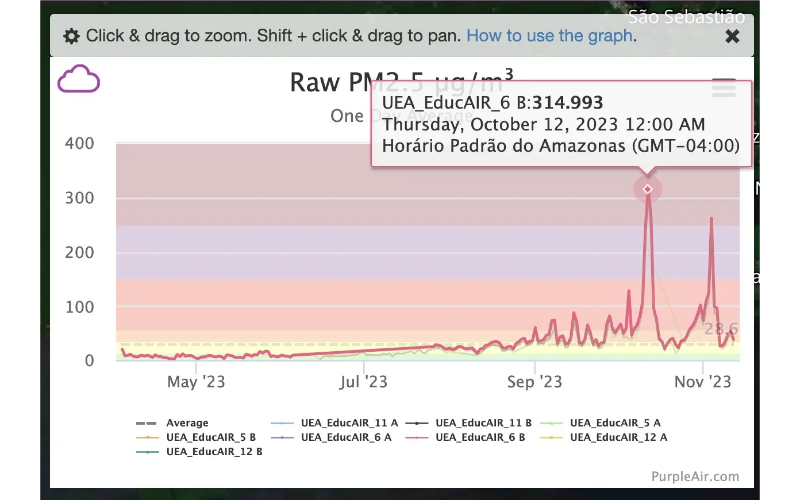The image size is (800, 500).
Task: Toggle UEA_EducAIR_12 A series visibility
Action: (604, 437)
